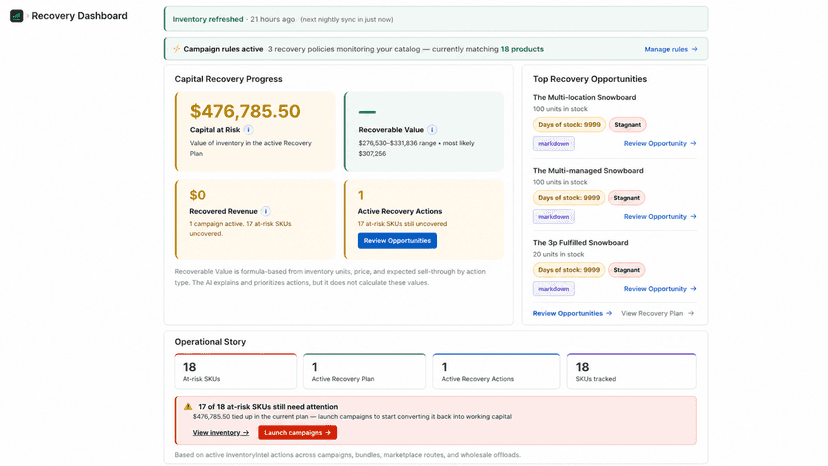Click Days of stock badge for 3p Fulfilled Snowboard
The height and width of the screenshot is (466, 828).
pos(569,270)
